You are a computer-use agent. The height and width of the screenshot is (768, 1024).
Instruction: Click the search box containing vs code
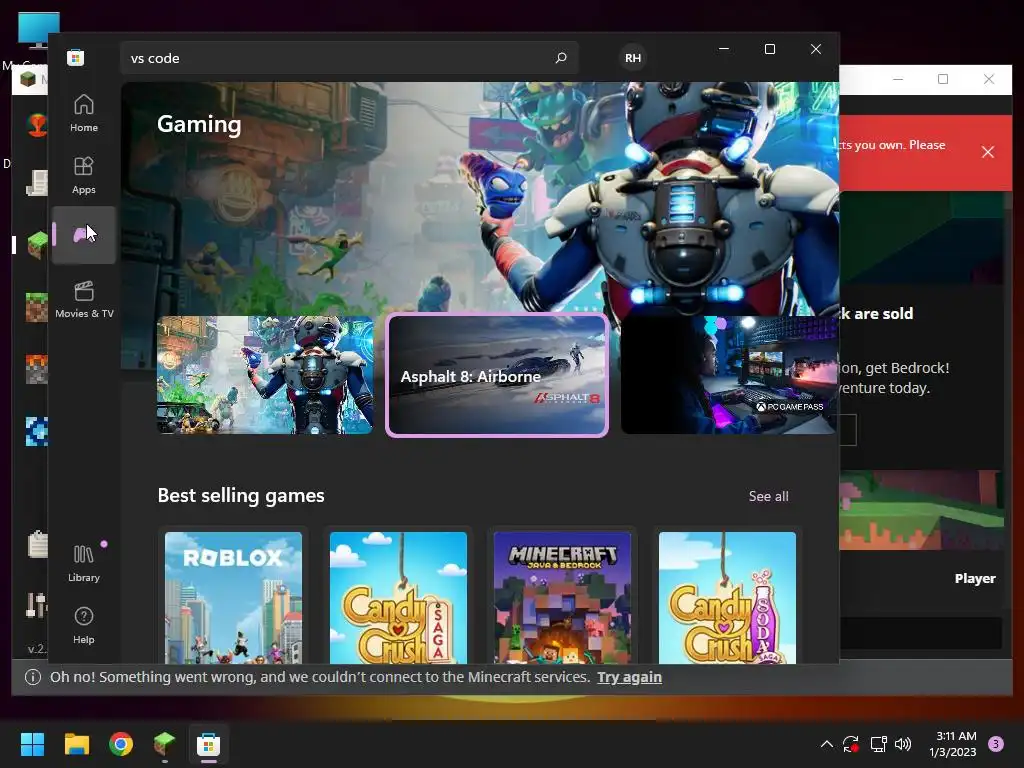(x=349, y=58)
